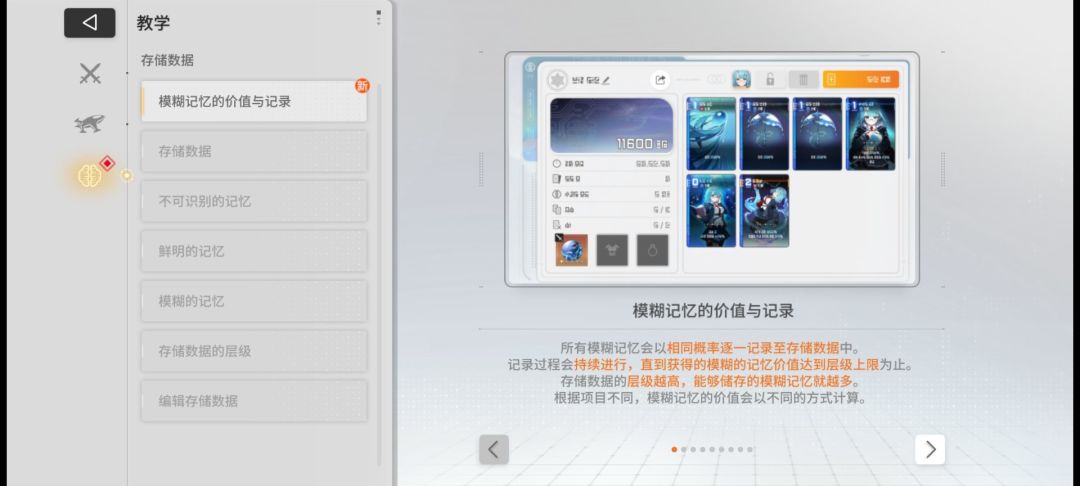The image size is (1080, 486).
Task: Click the share icon in the preview image
Action: coord(660,80)
